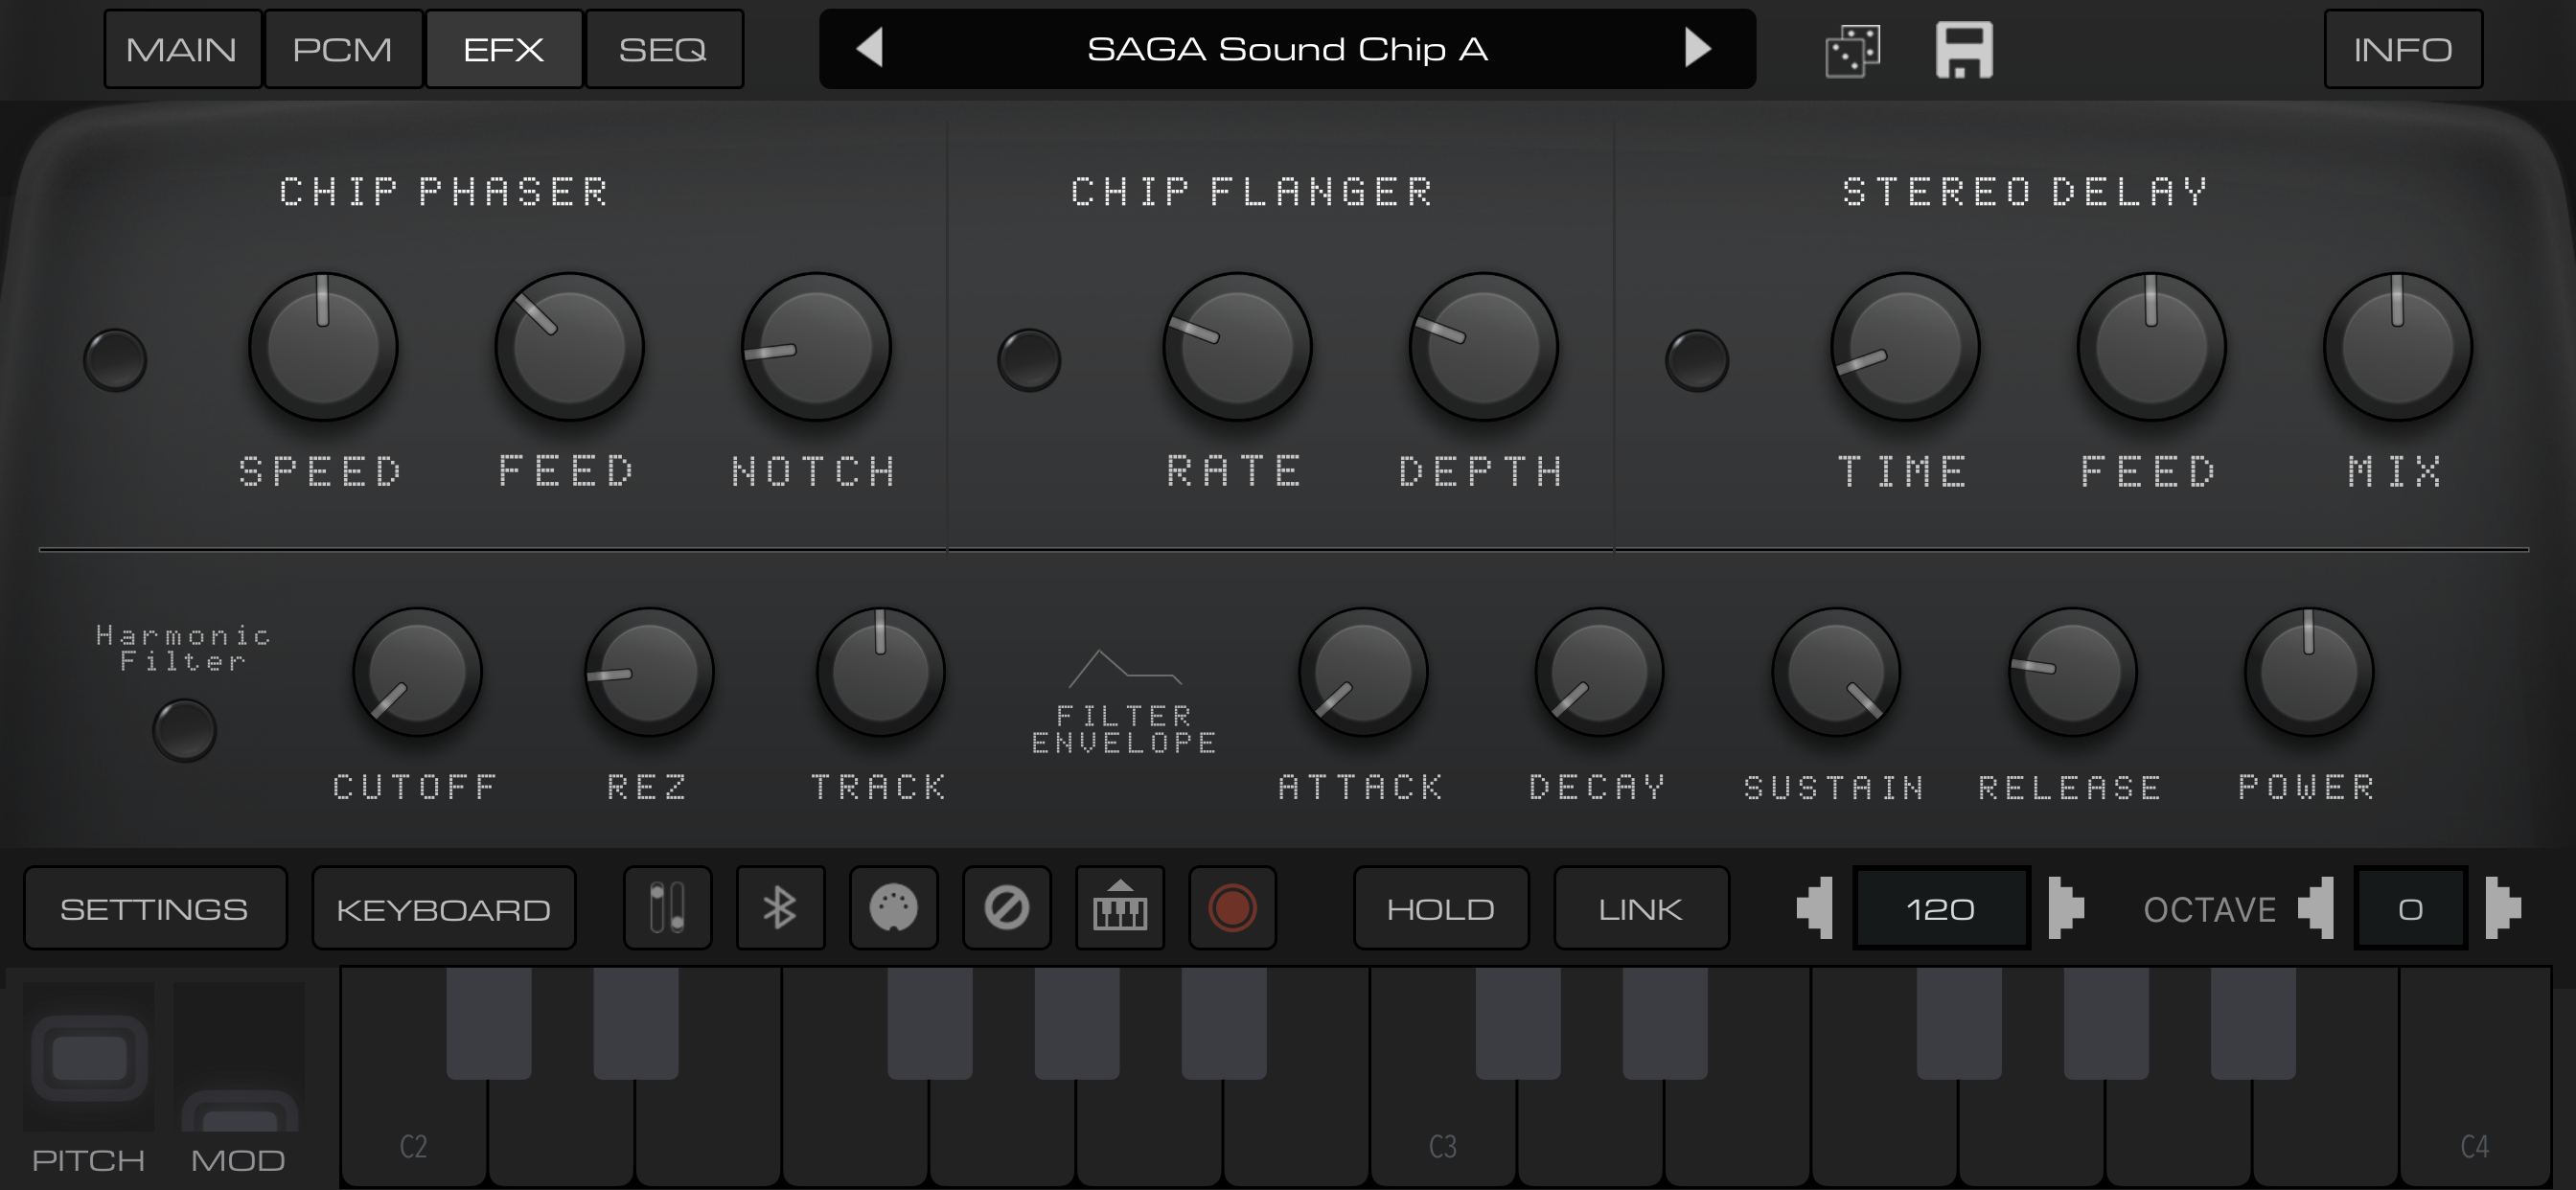Screen dimensions: 2576x1190
Task: Go to the previous preset with the left arrow
Action: point(870,49)
